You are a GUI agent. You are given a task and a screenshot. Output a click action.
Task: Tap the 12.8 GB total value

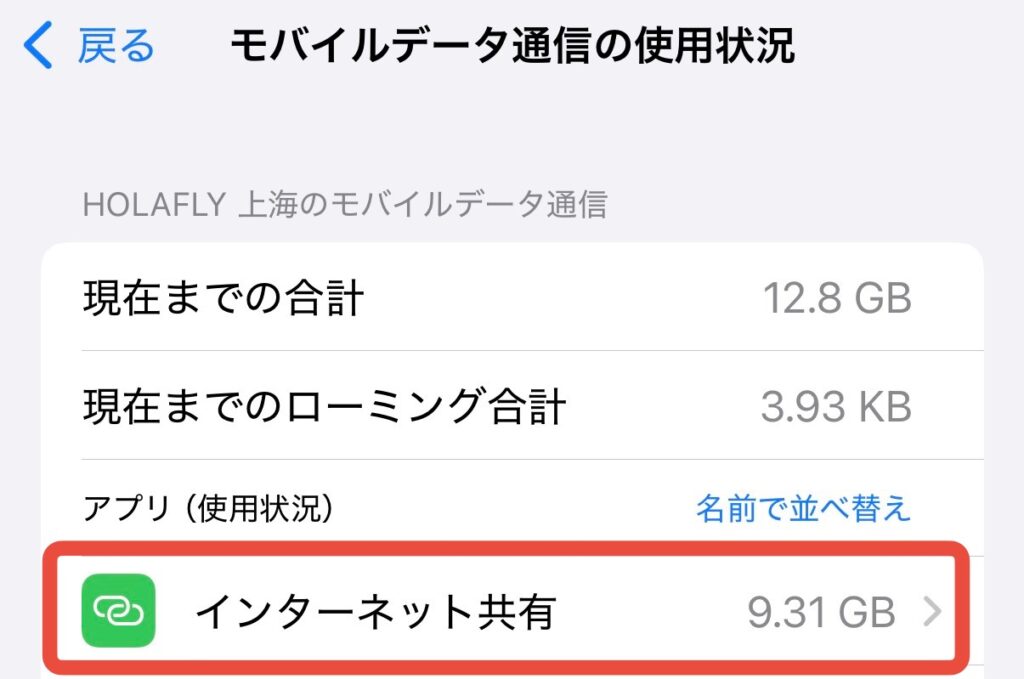coord(837,298)
